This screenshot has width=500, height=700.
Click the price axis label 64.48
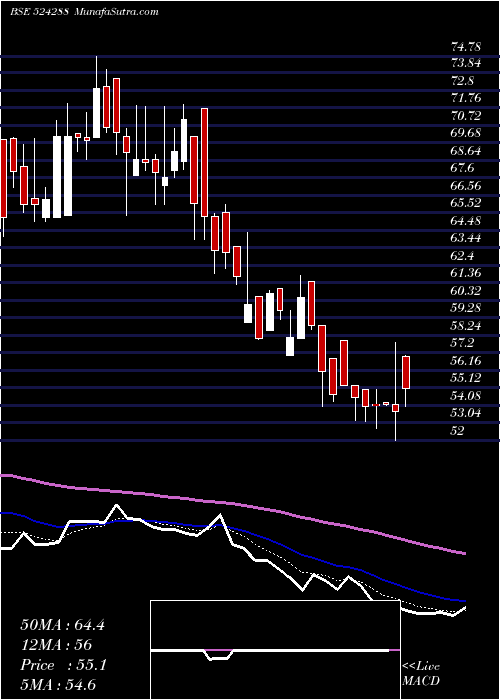(467, 221)
